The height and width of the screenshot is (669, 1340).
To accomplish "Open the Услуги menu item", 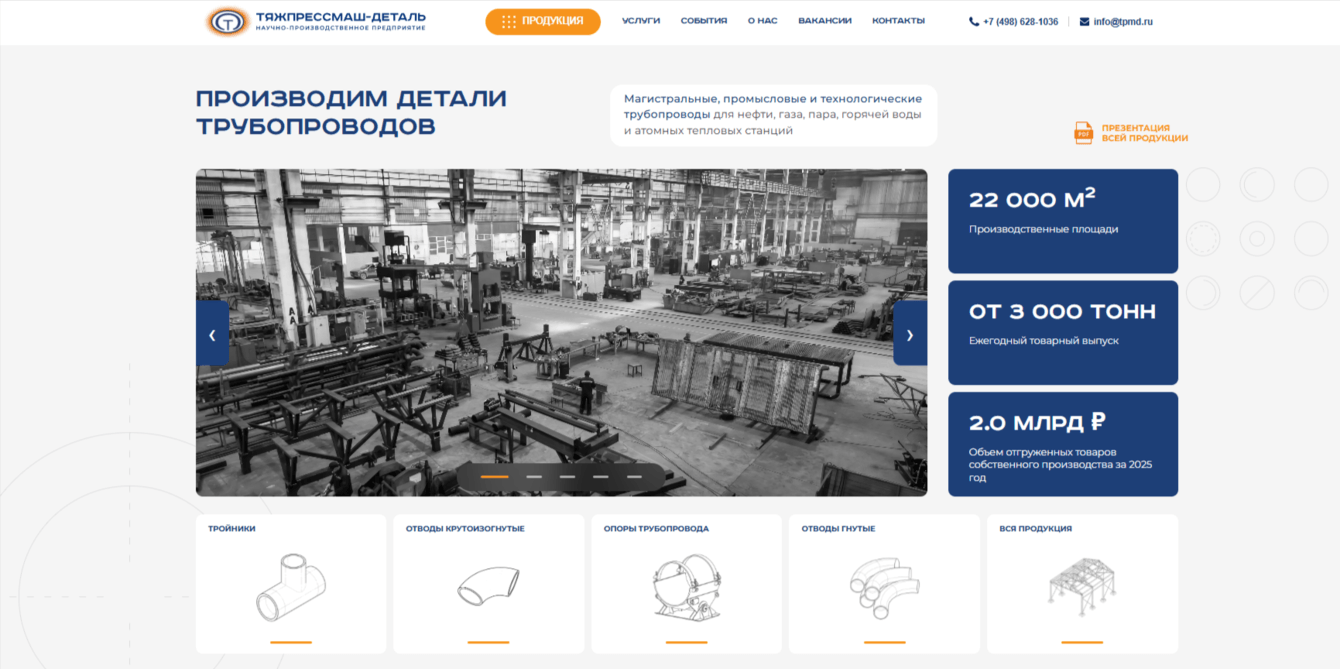I will [x=641, y=21].
